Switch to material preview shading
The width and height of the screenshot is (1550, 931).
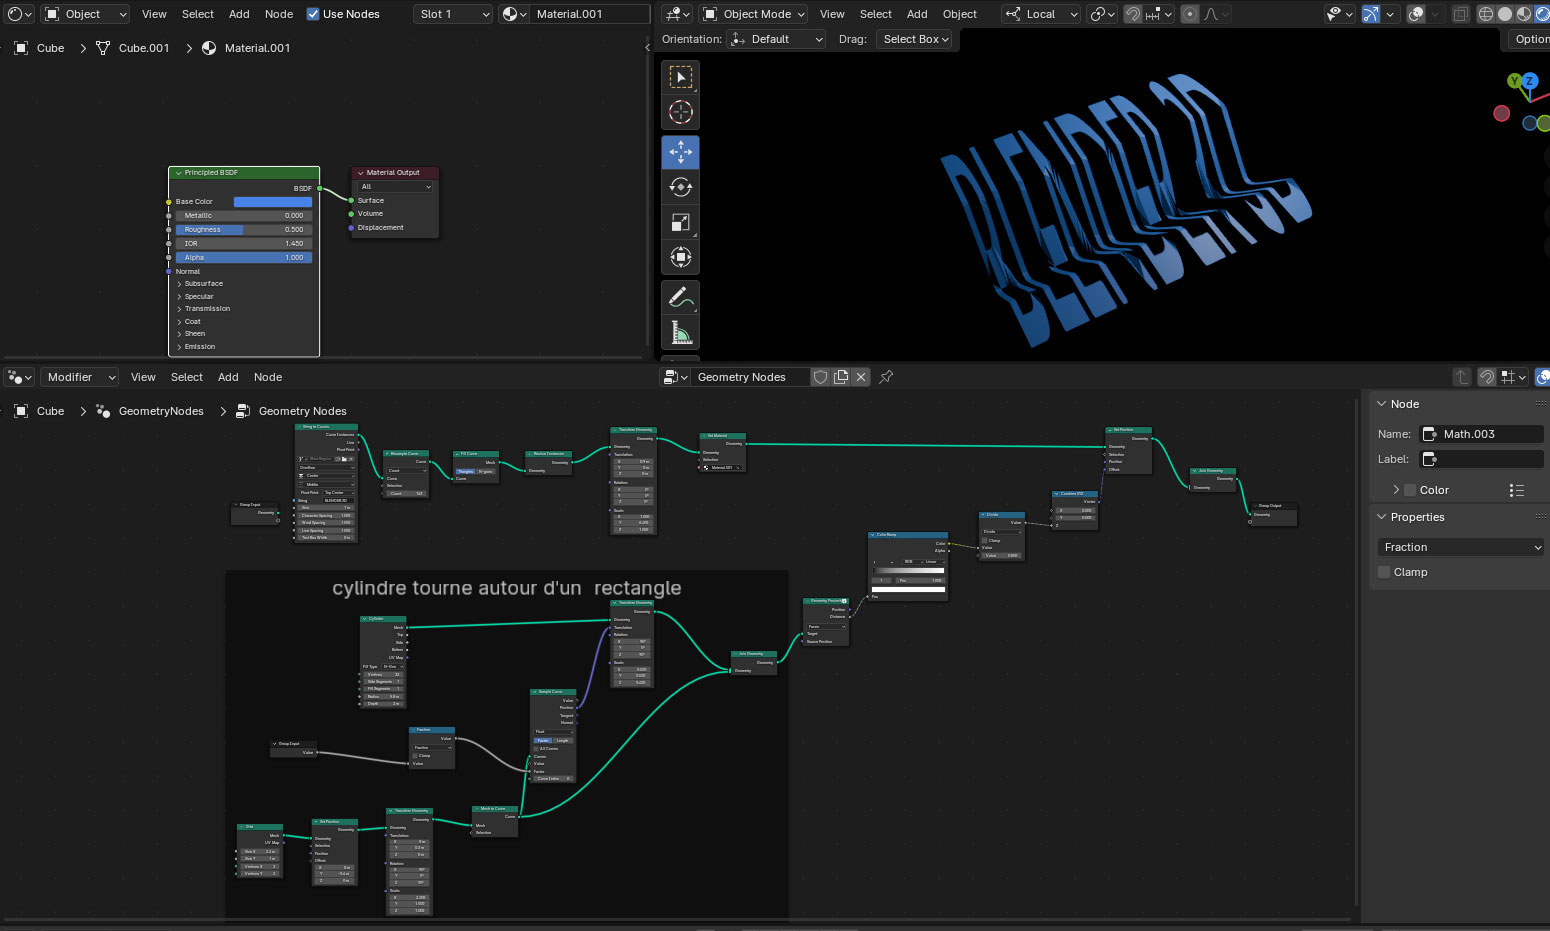pos(1524,14)
